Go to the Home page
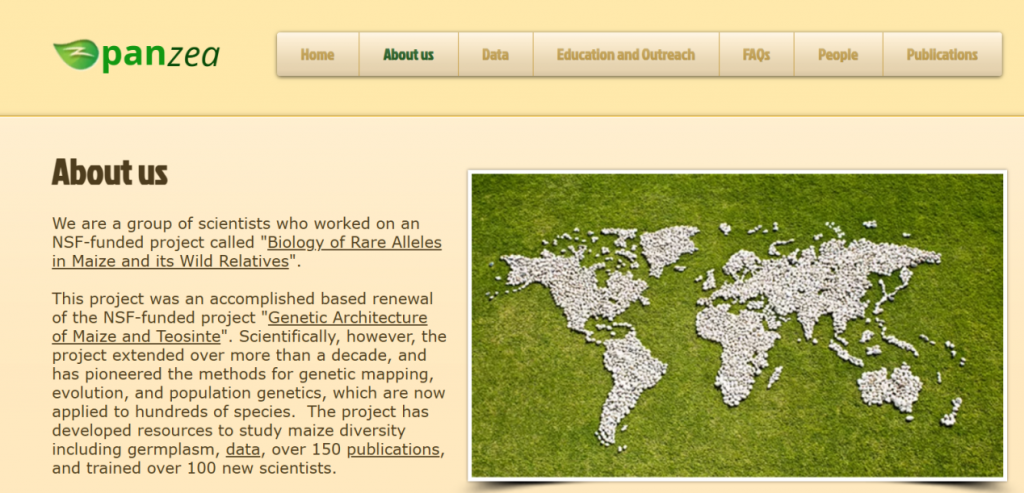The image size is (1024, 493). point(317,55)
